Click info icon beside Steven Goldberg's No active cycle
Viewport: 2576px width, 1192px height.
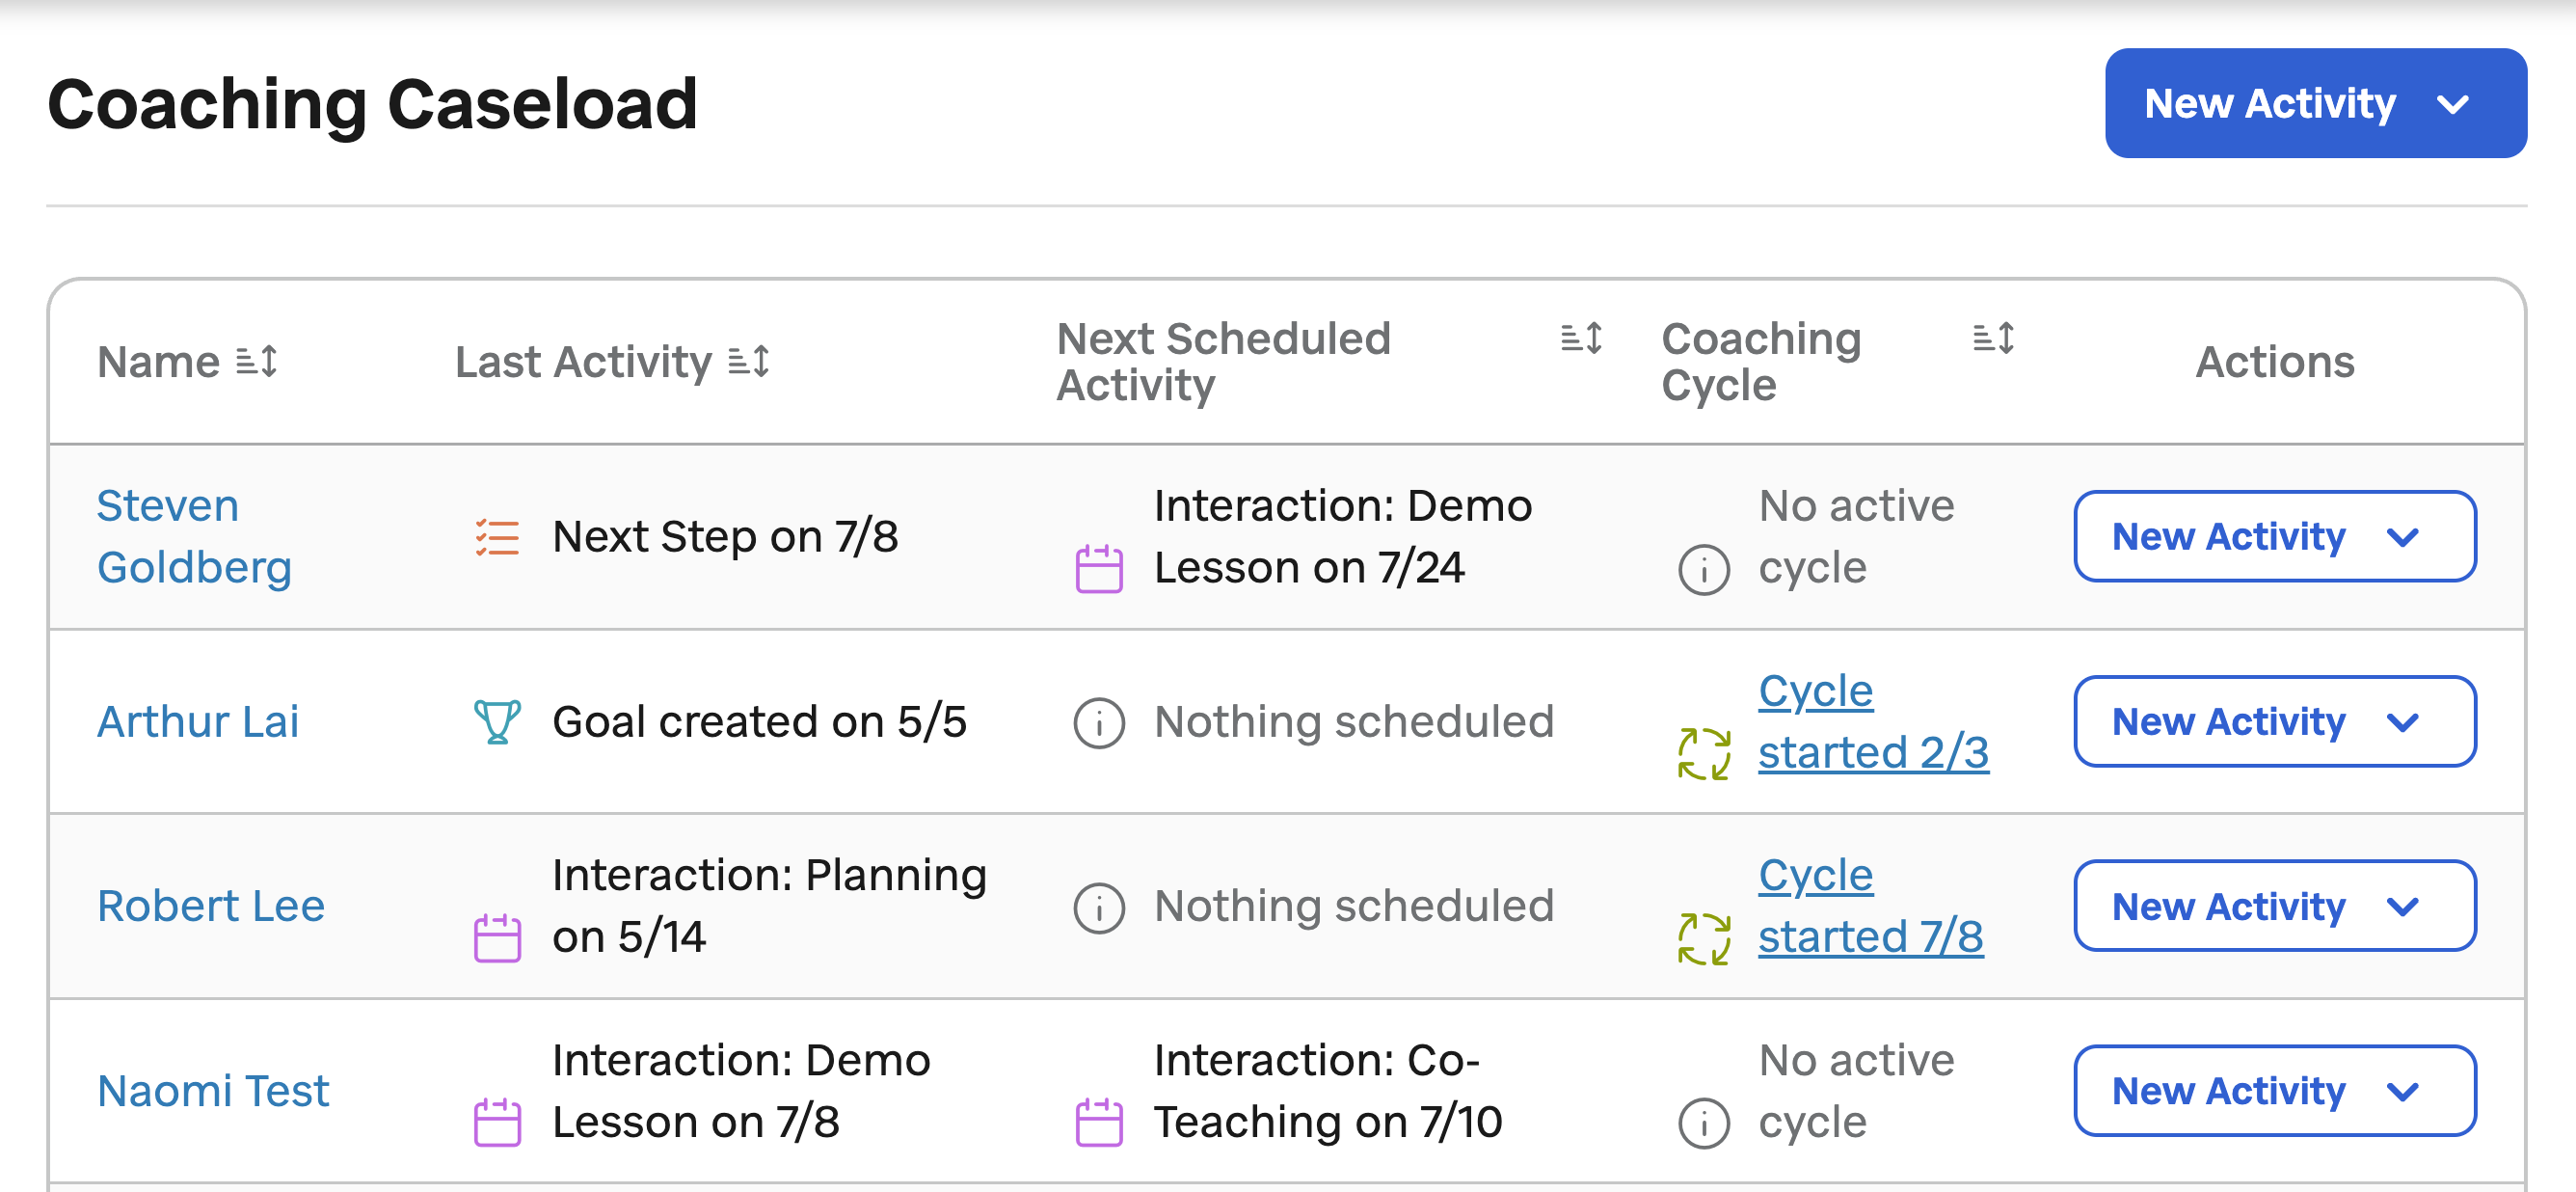[x=1704, y=570]
